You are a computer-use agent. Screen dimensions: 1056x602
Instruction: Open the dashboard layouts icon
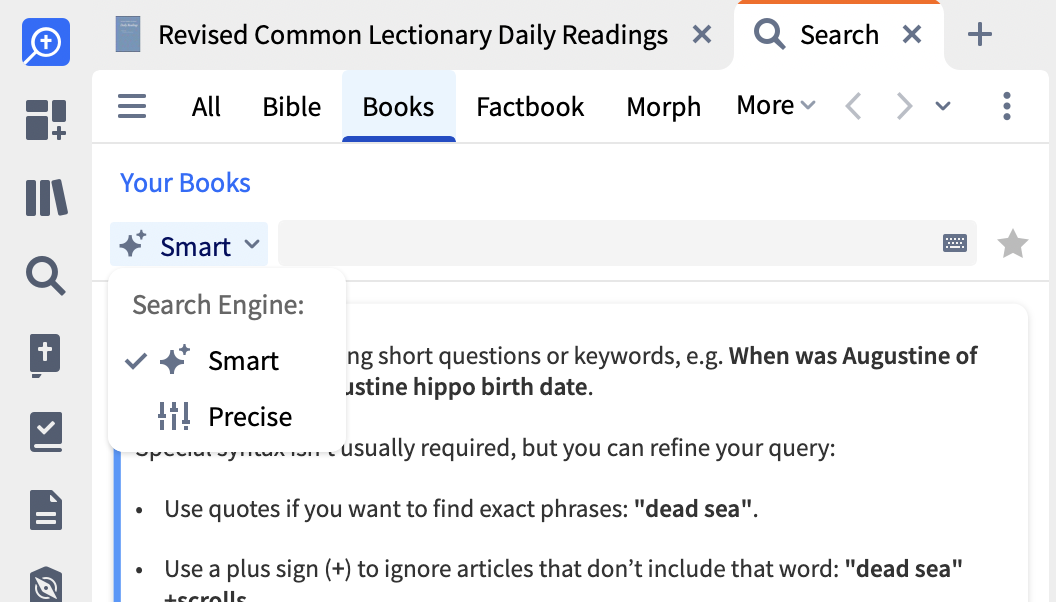(46, 120)
